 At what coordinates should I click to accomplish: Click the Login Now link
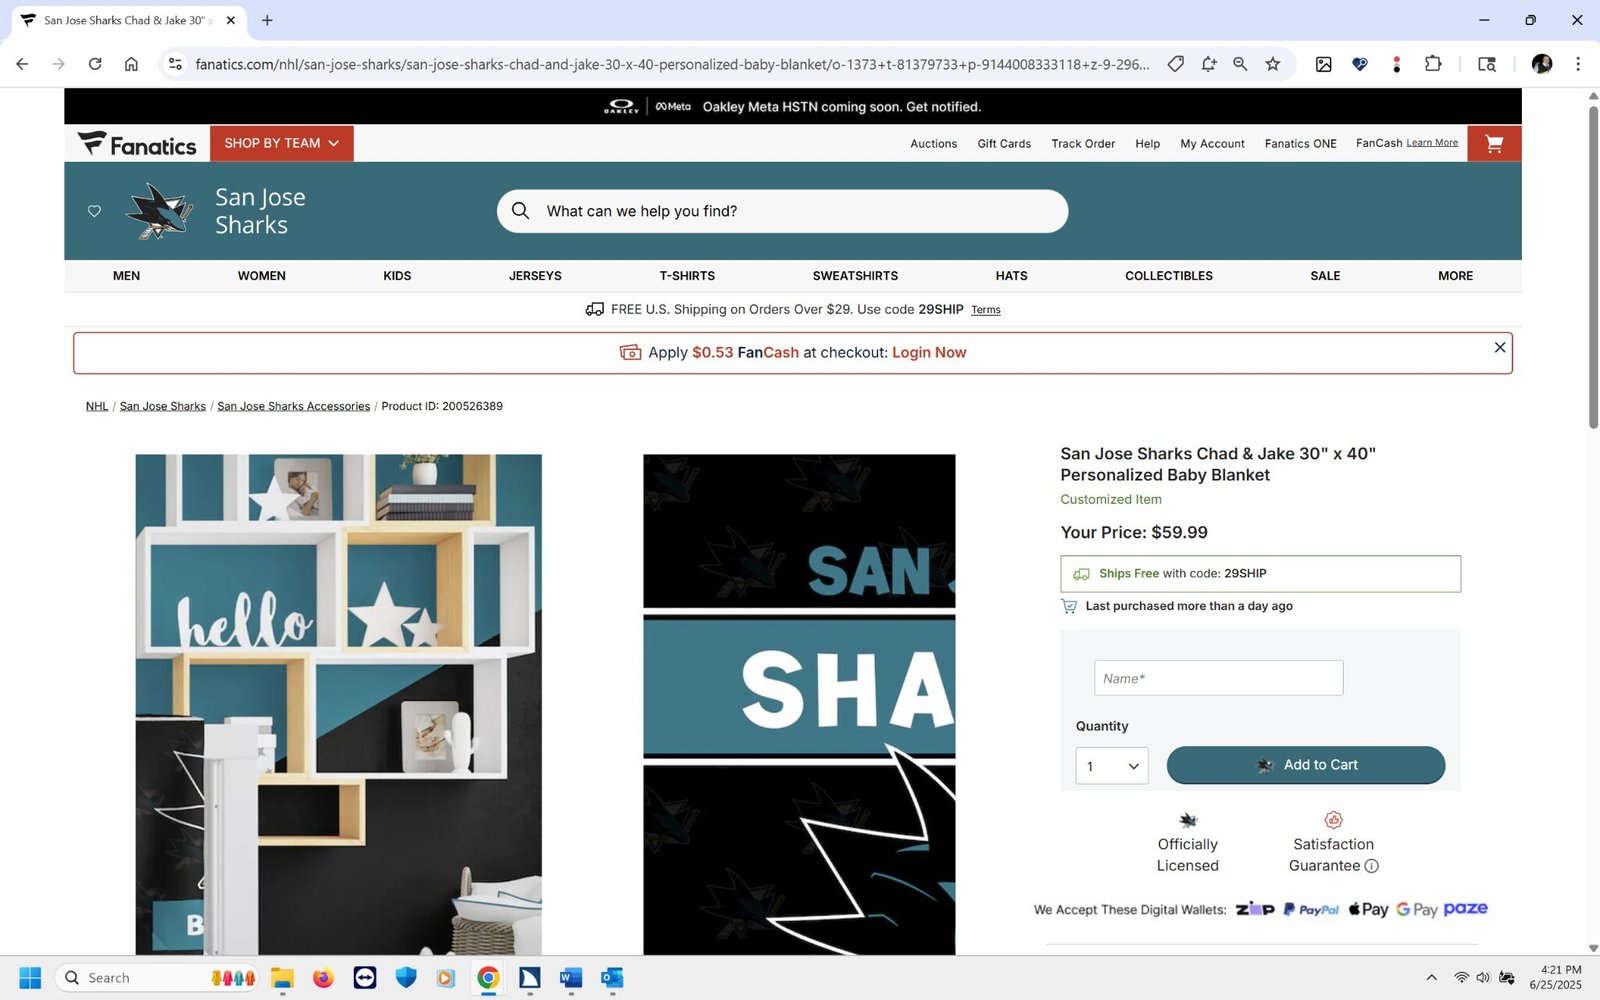929,353
